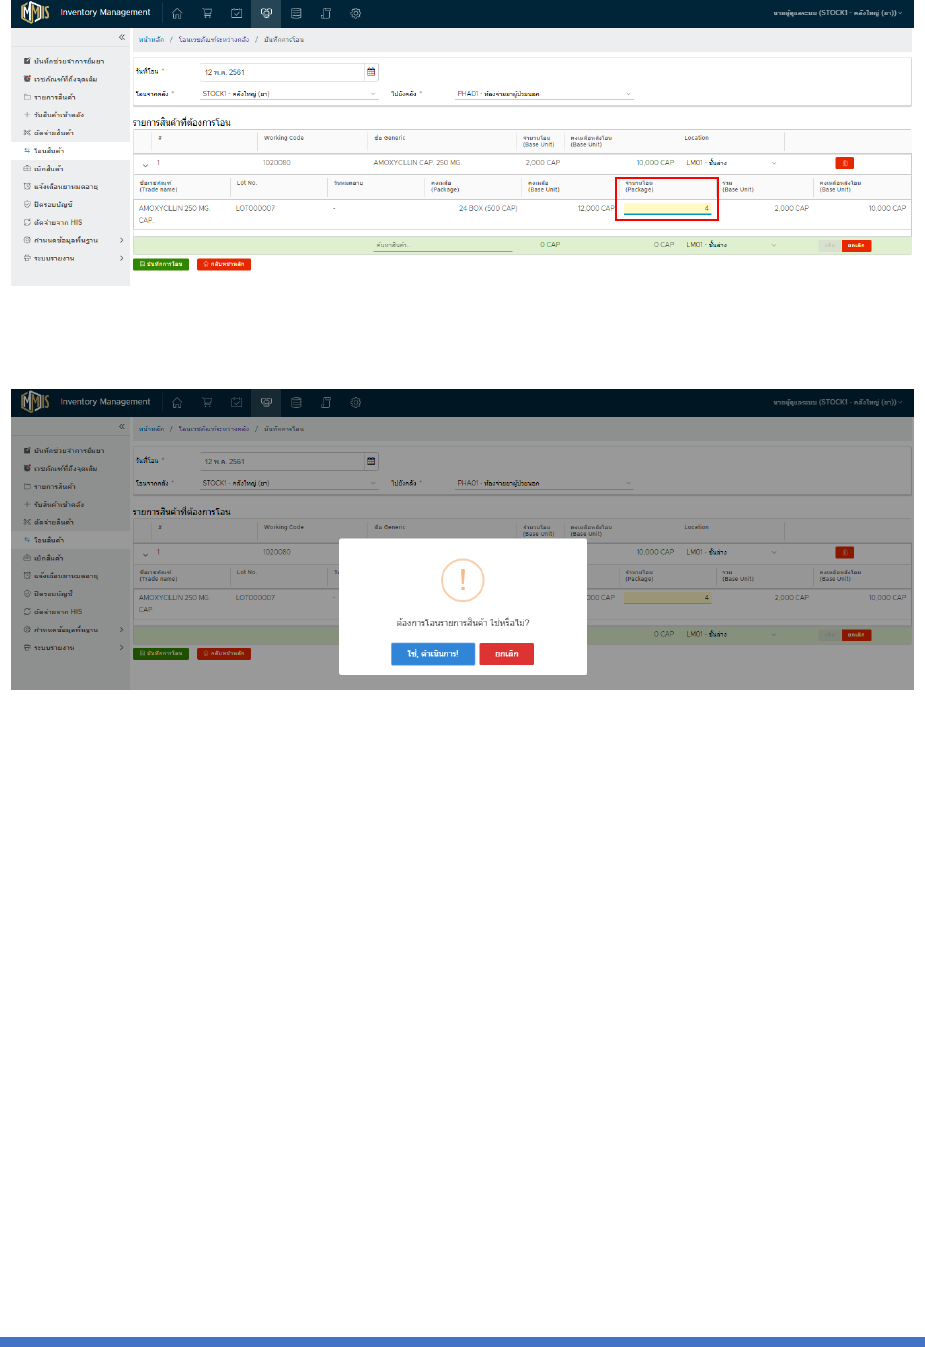The width and height of the screenshot is (925, 1347).
Task: Click the MMIS logo in the upper screenshot
Action: [x=36, y=13]
